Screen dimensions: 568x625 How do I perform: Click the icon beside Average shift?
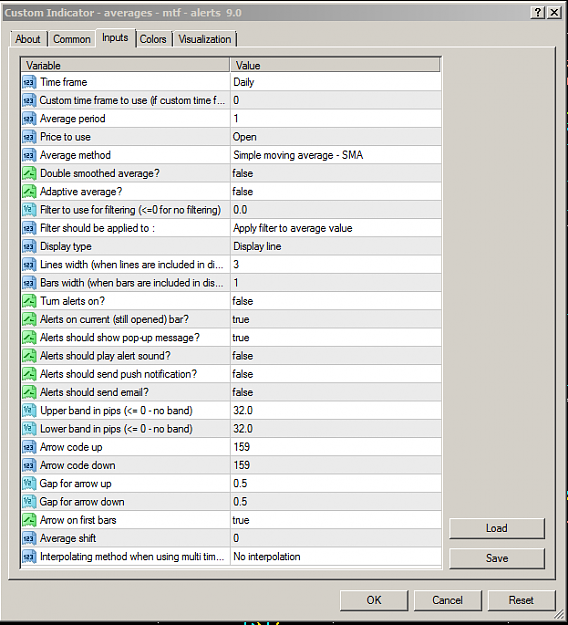(x=29, y=539)
